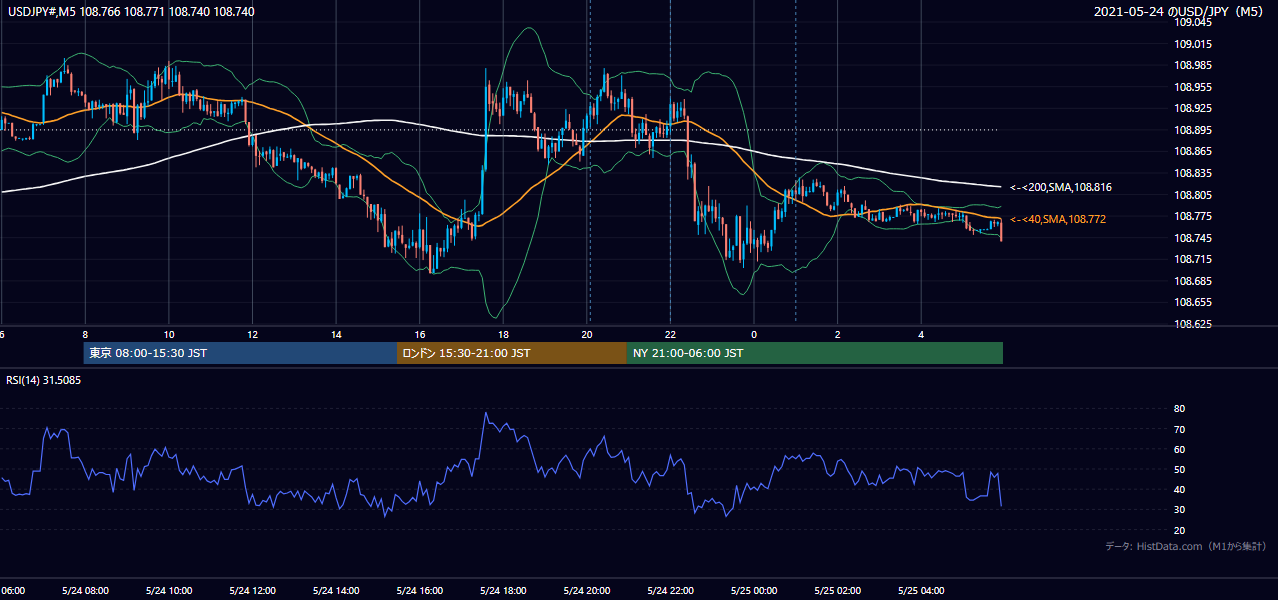Click the 5/24 10:00 time axis label

[168, 590]
